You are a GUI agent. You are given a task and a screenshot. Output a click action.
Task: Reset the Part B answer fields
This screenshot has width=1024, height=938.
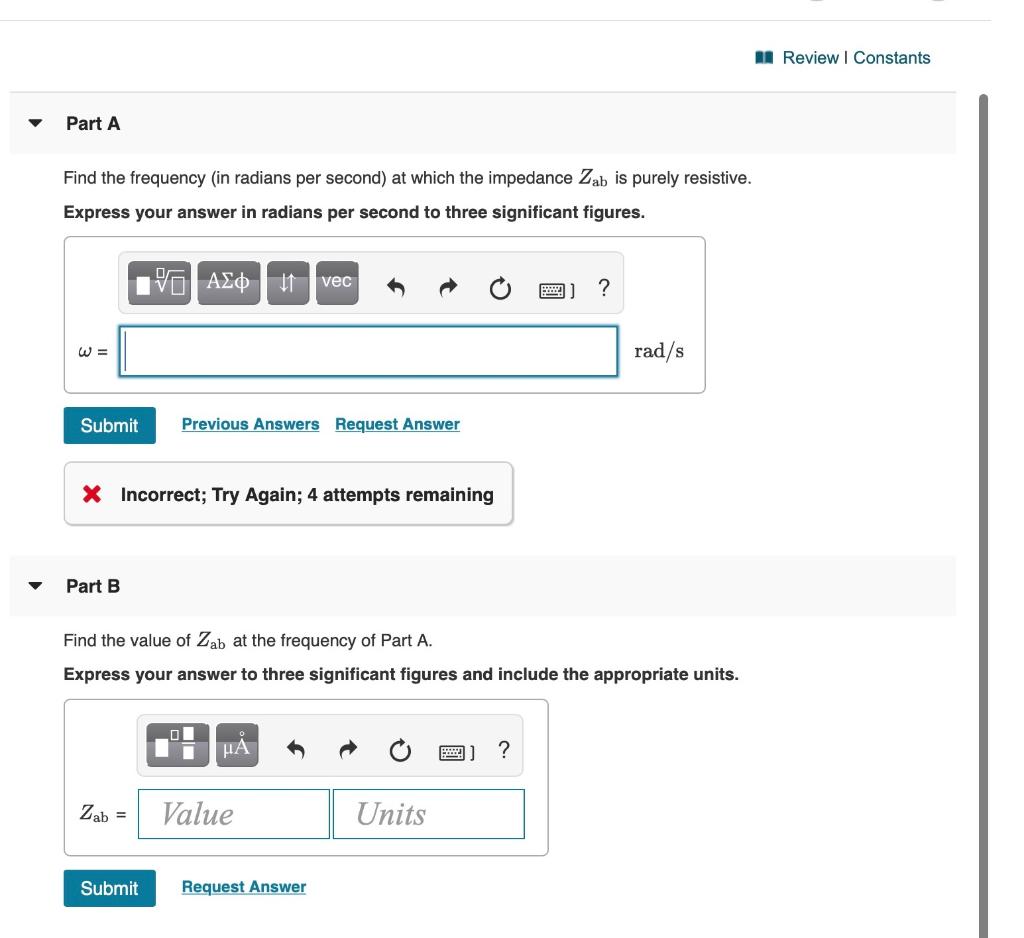click(x=400, y=751)
